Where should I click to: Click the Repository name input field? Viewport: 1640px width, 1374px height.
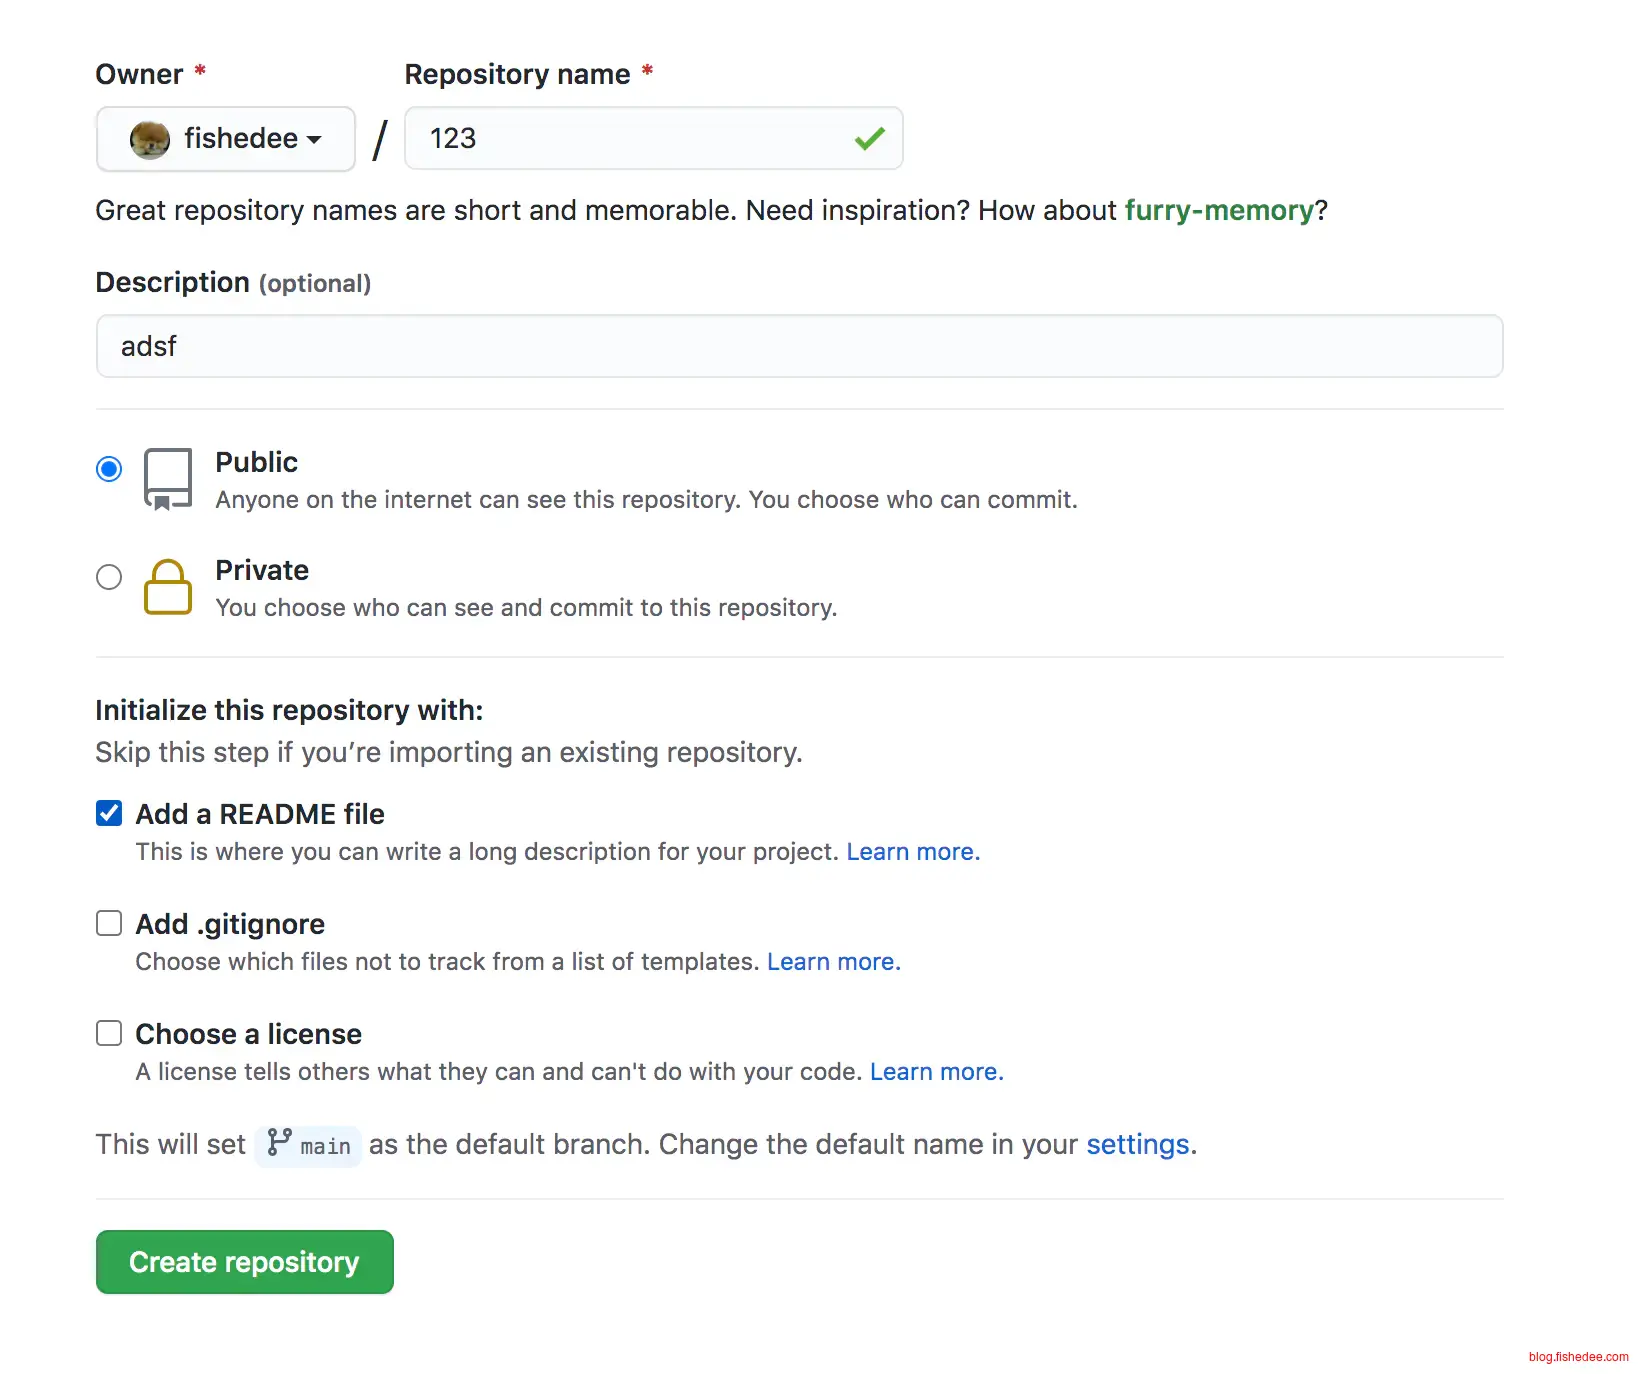[x=630, y=139]
